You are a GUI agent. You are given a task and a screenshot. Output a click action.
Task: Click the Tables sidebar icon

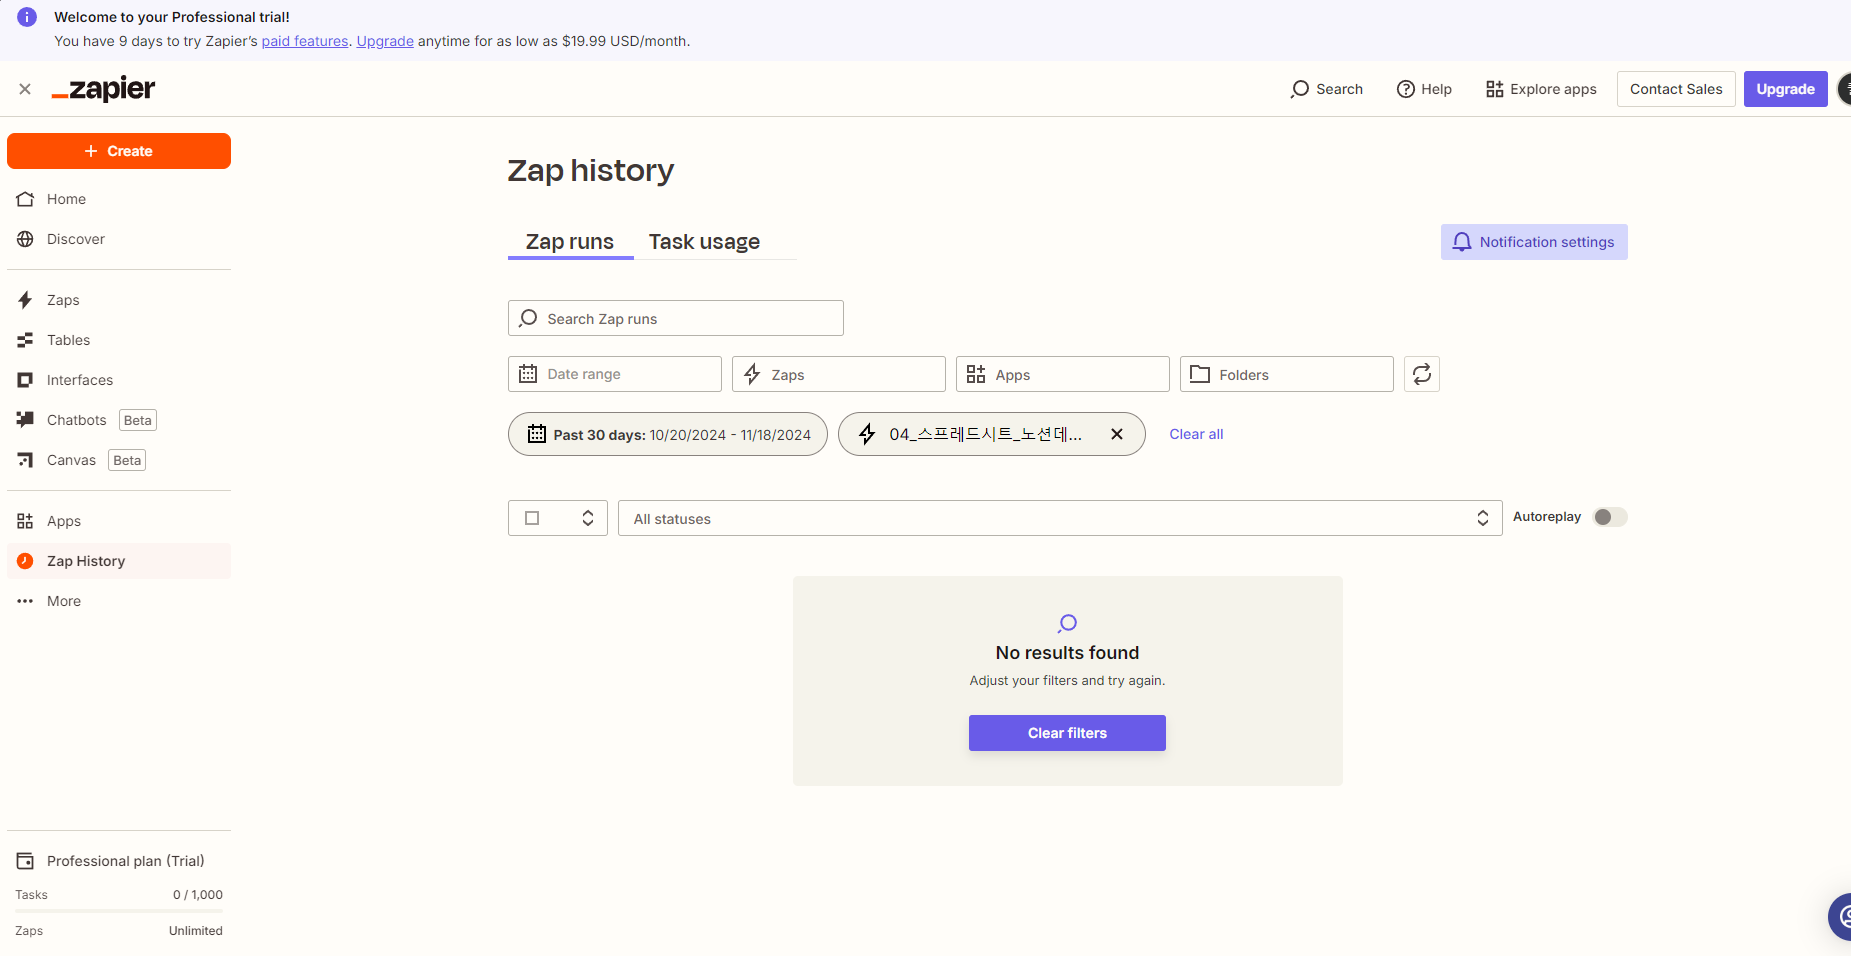tap(25, 340)
